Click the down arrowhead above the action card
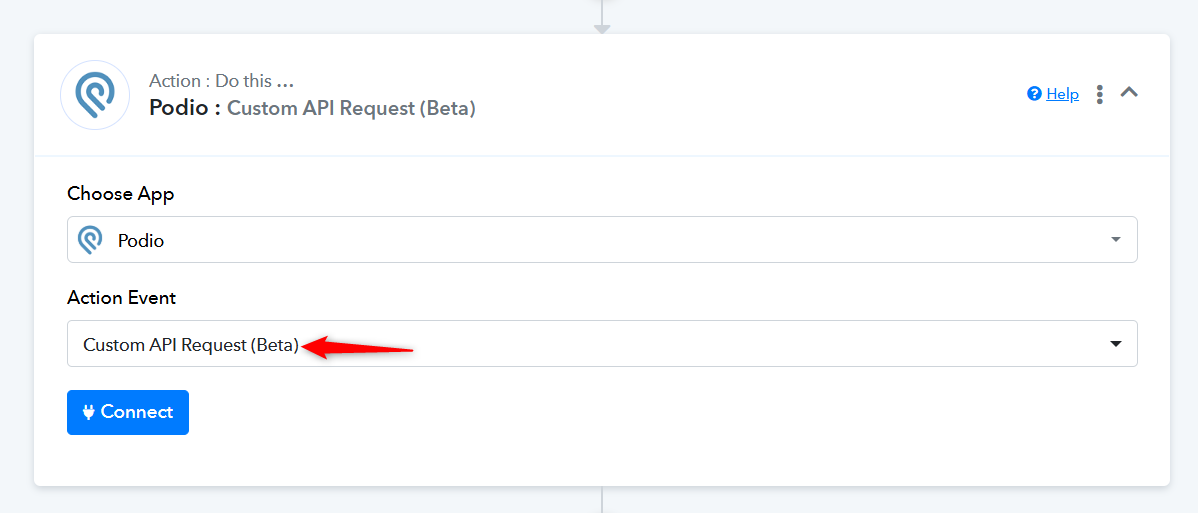1198x513 pixels. pos(602,30)
